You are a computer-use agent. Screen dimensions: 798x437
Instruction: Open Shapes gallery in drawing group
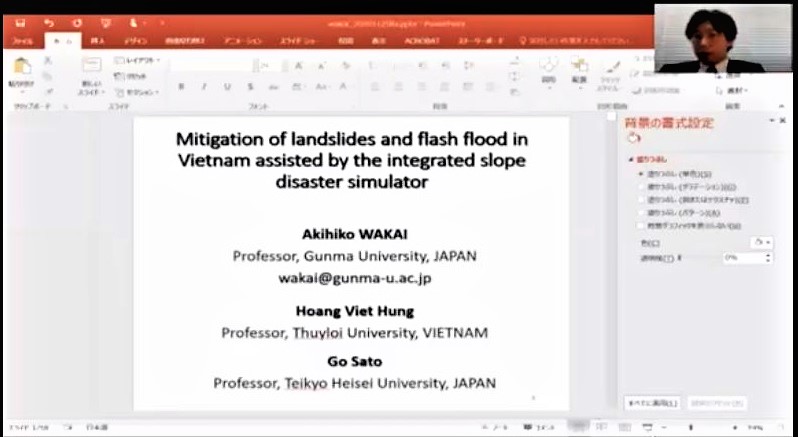click(549, 71)
